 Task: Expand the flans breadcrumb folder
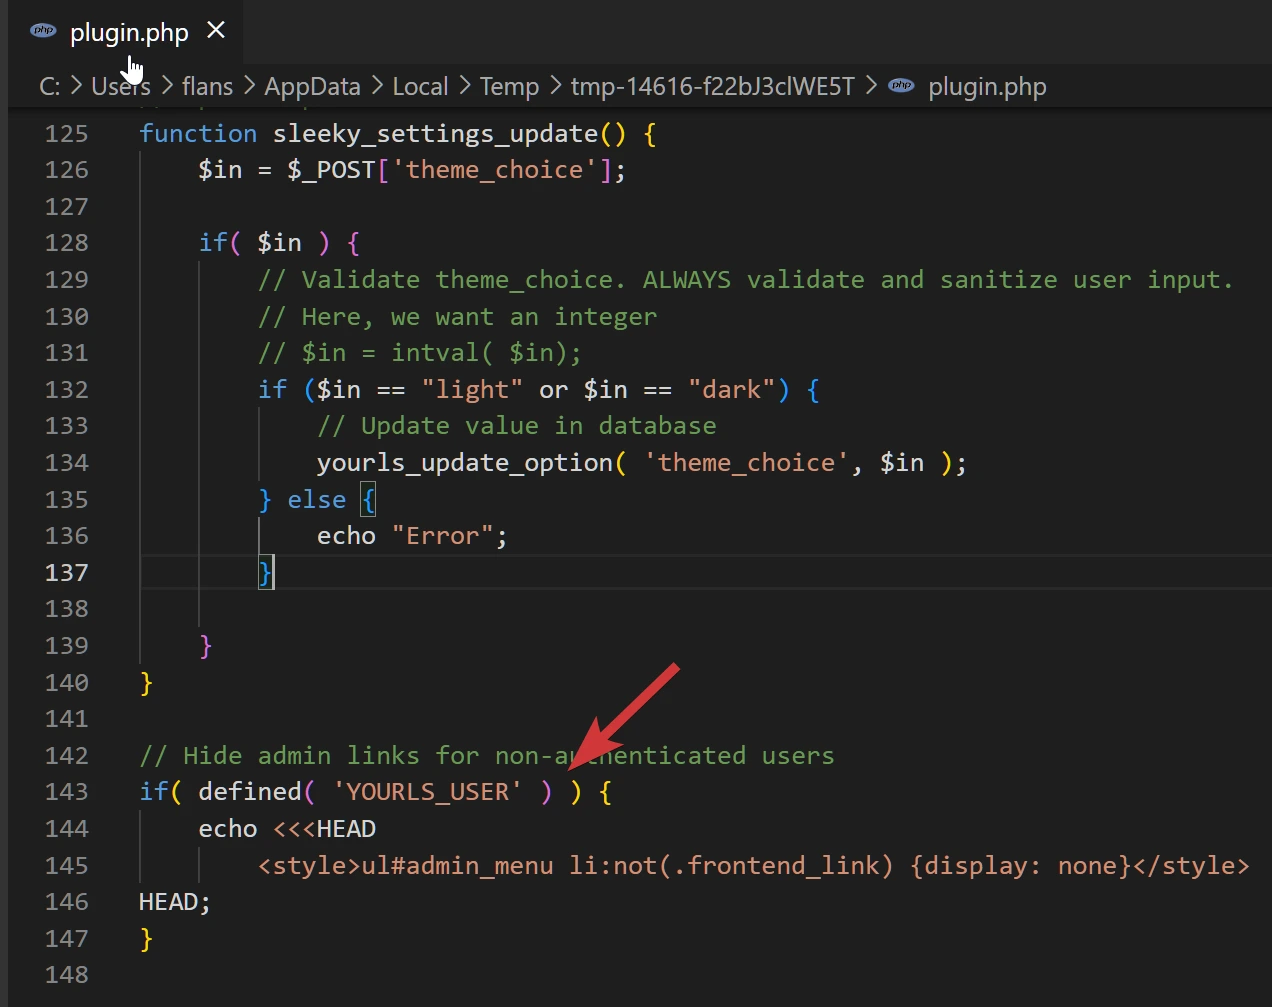point(207,87)
